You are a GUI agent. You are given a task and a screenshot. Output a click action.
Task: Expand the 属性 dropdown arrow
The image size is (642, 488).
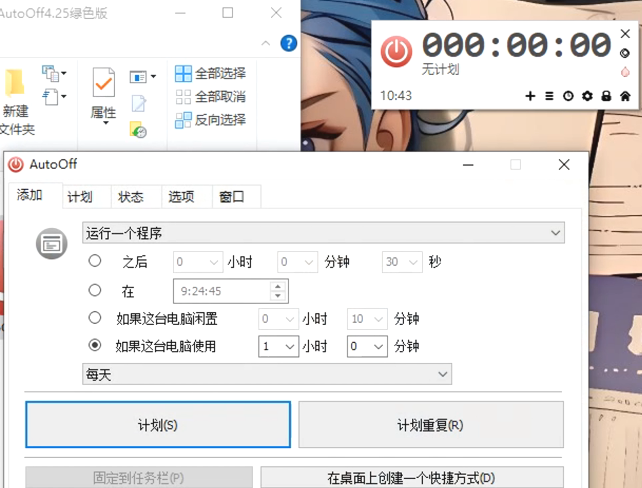tap(105, 123)
